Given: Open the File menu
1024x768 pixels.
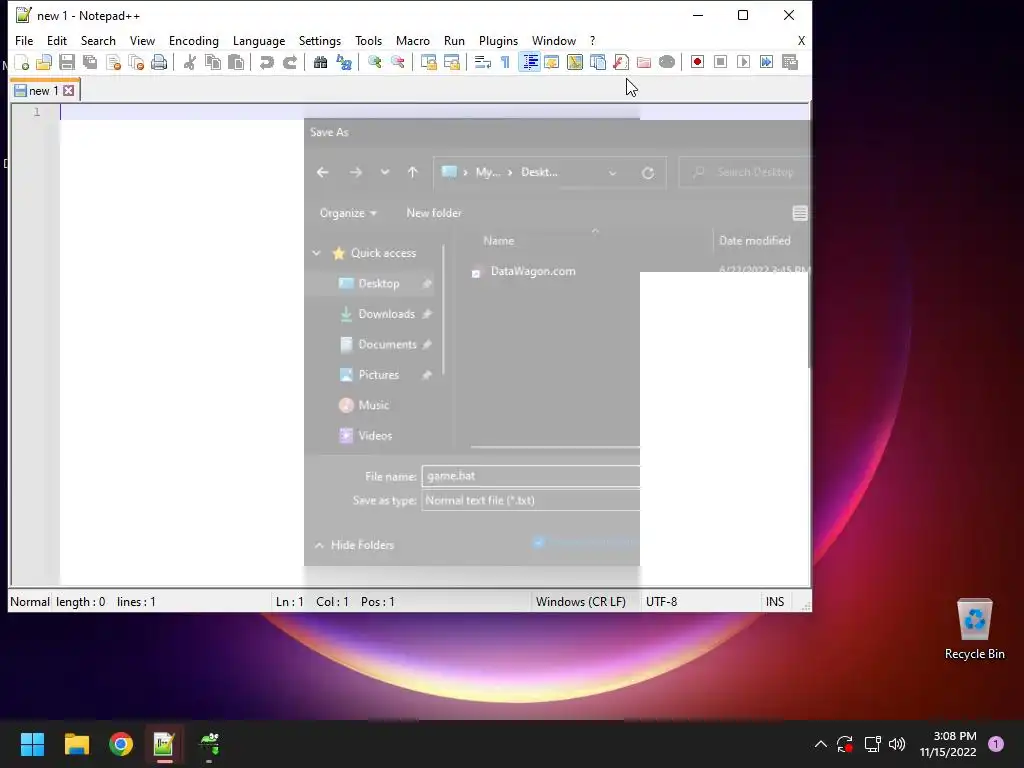Looking at the screenshot, I should click(24, 40).
